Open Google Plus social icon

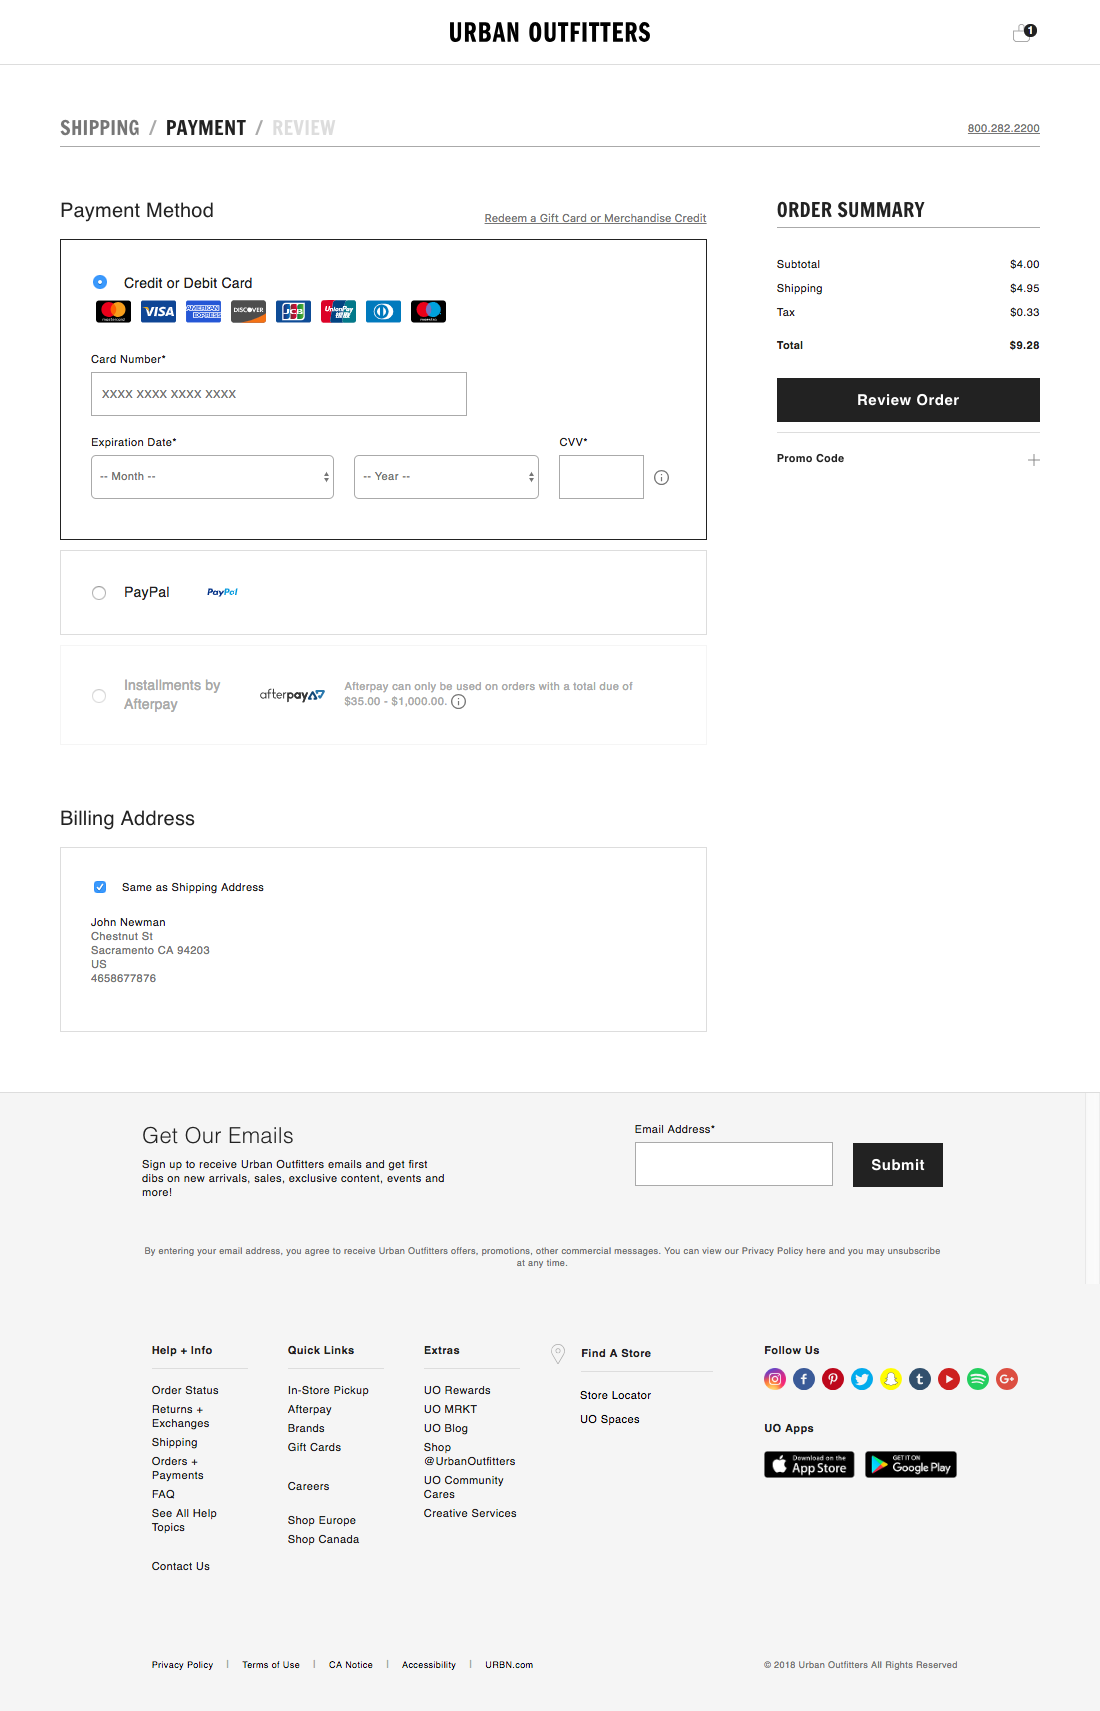[1007, 1379]
